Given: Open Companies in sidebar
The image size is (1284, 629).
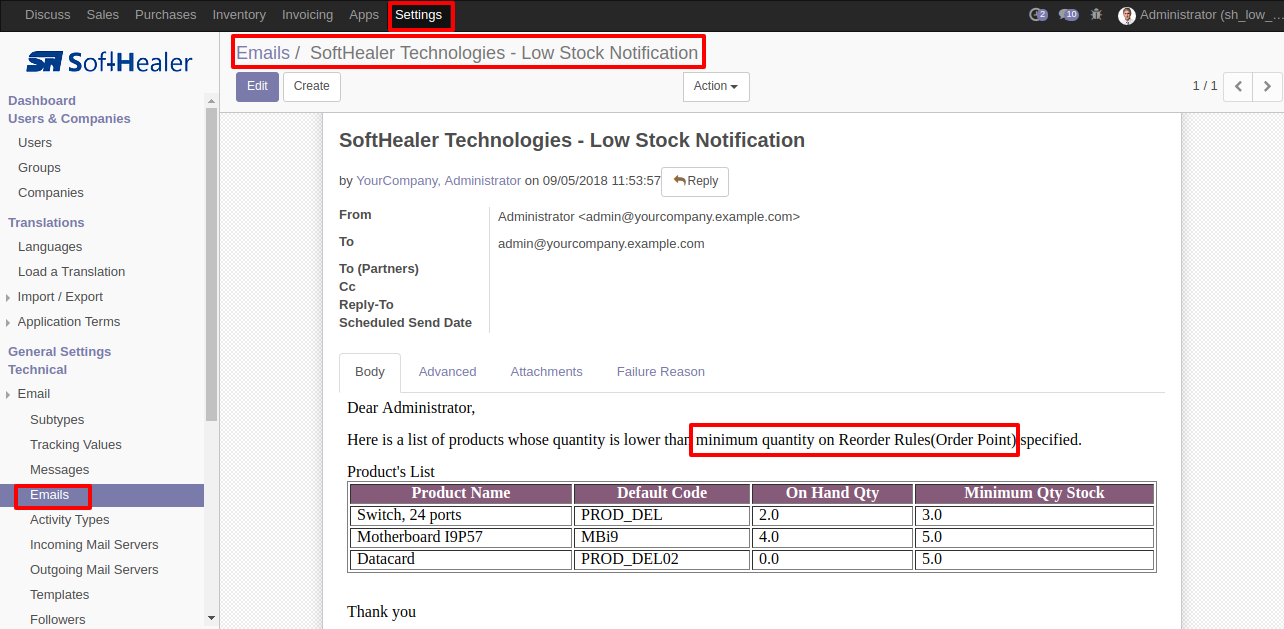Looking at the screenshot, I should pos(51,193).
